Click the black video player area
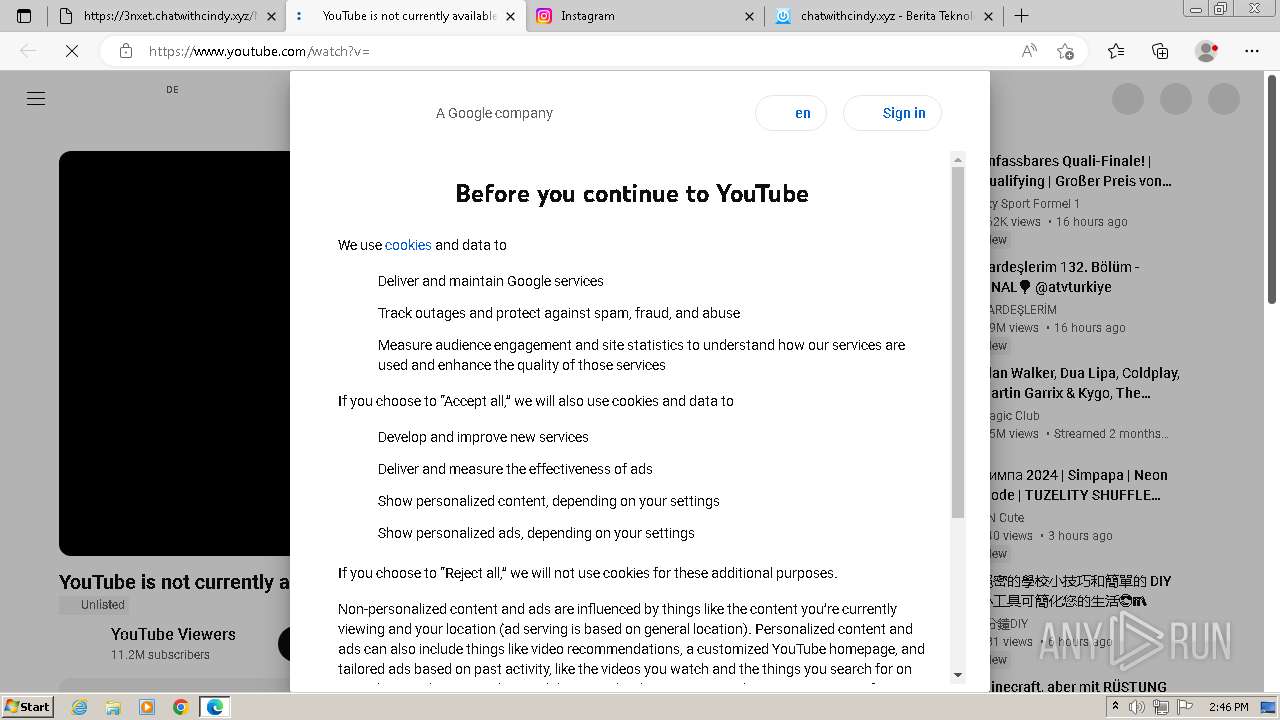Viewport: 1280px width, 720px height. coord(174,353)
